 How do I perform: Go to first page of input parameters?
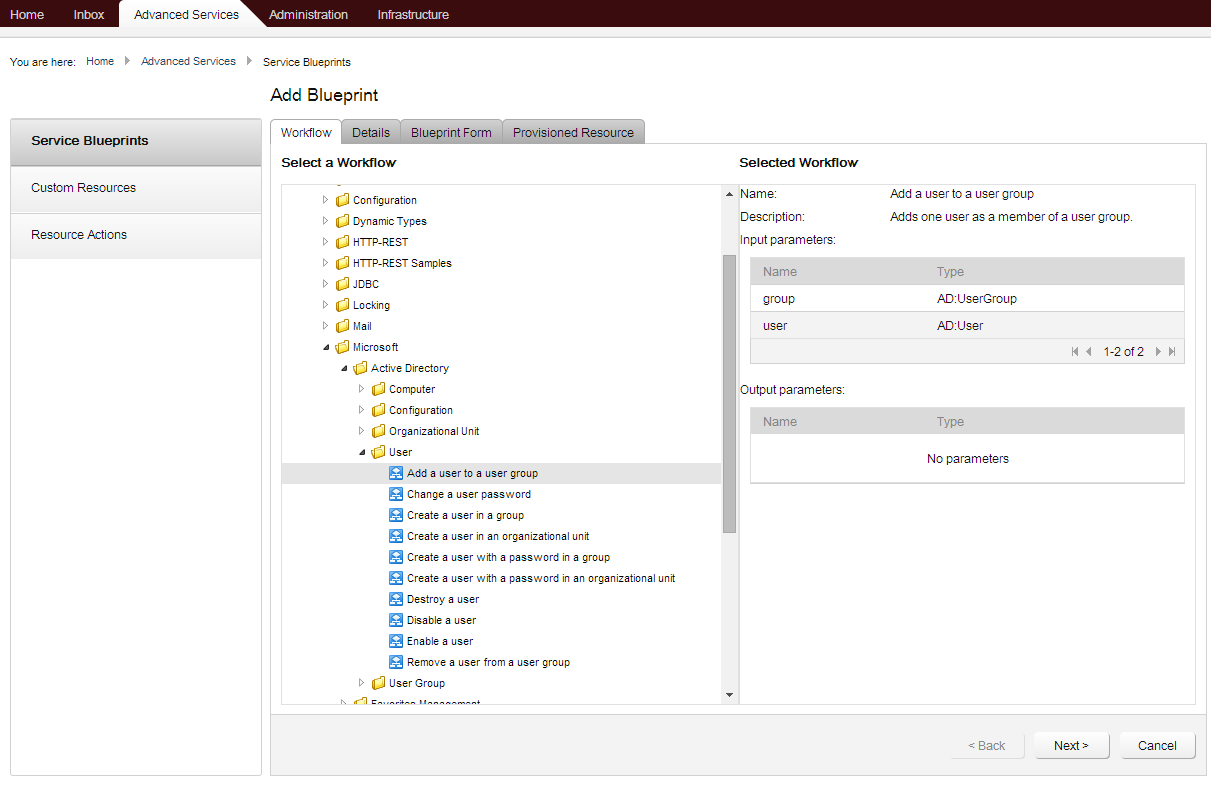(x=1075, y=351)
